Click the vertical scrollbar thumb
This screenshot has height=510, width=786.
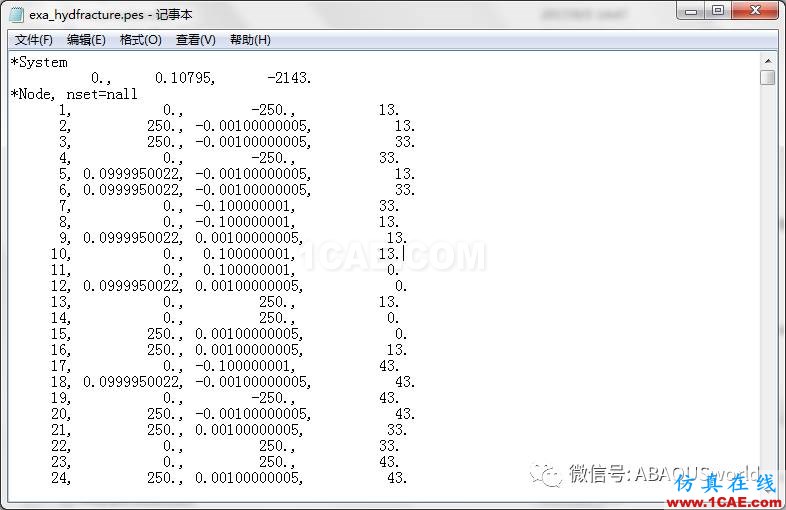coord(767,78)
